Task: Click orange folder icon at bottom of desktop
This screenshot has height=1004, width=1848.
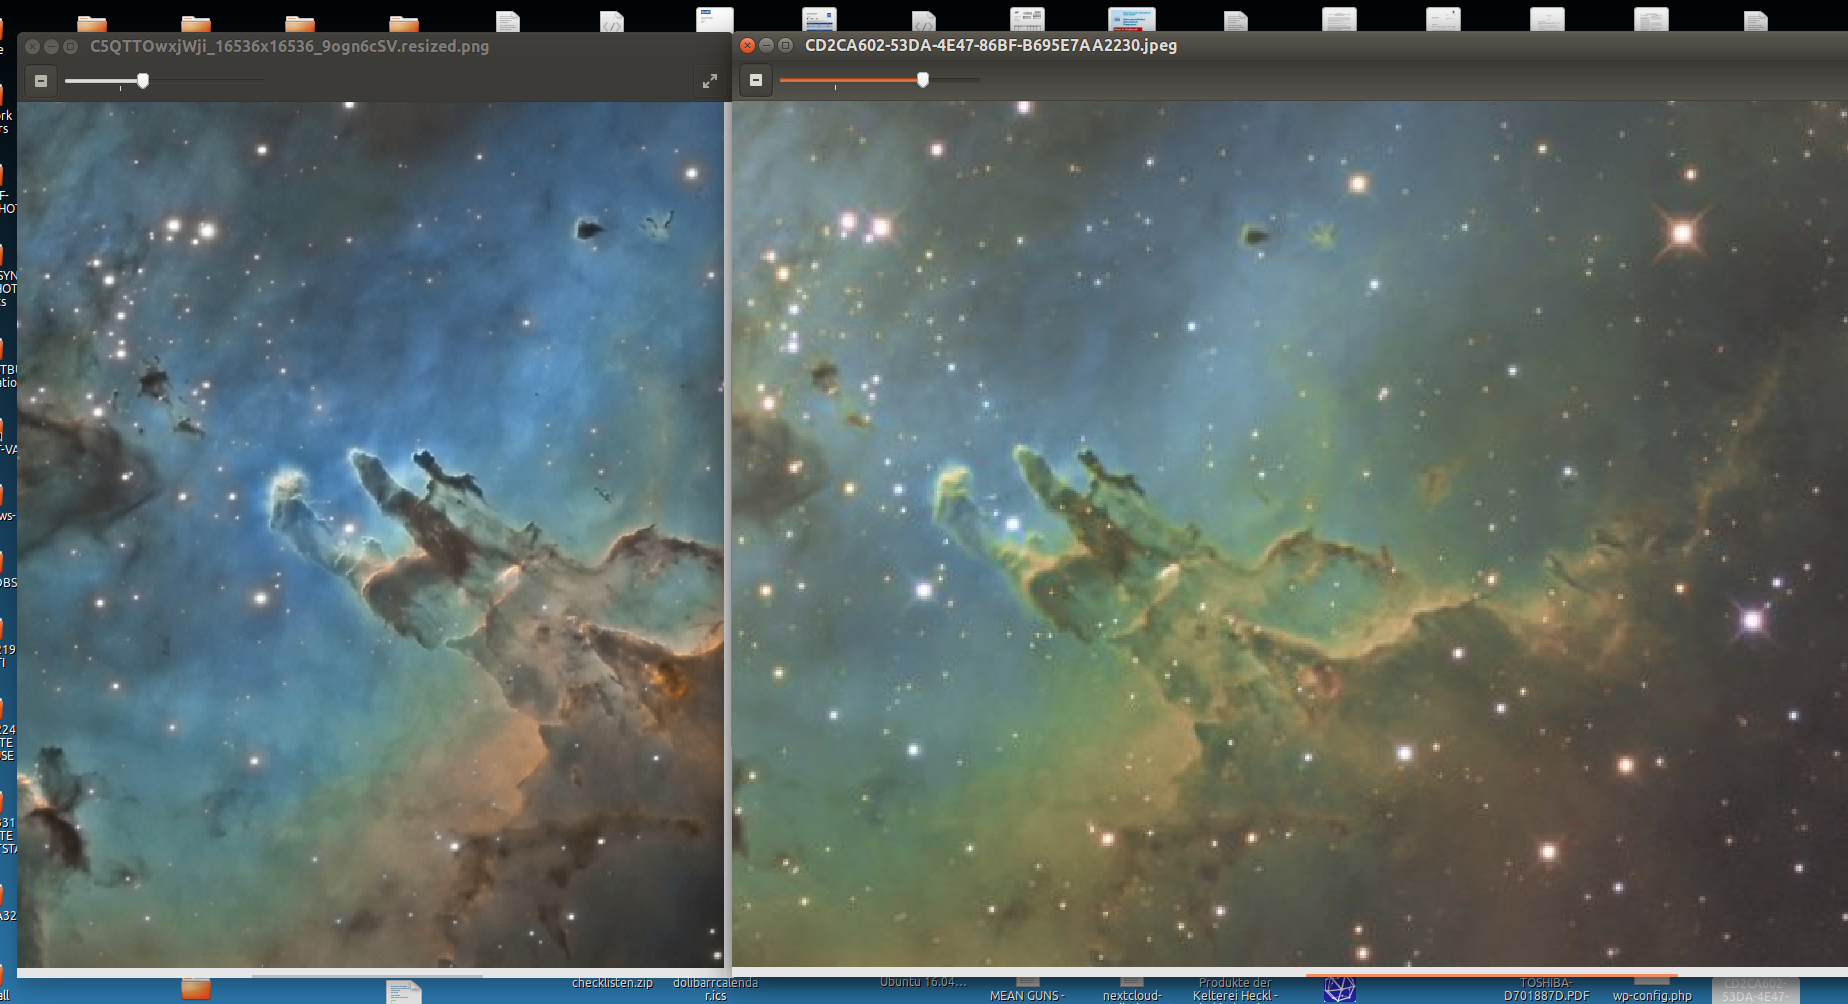Action: click(x=196, y=990)
